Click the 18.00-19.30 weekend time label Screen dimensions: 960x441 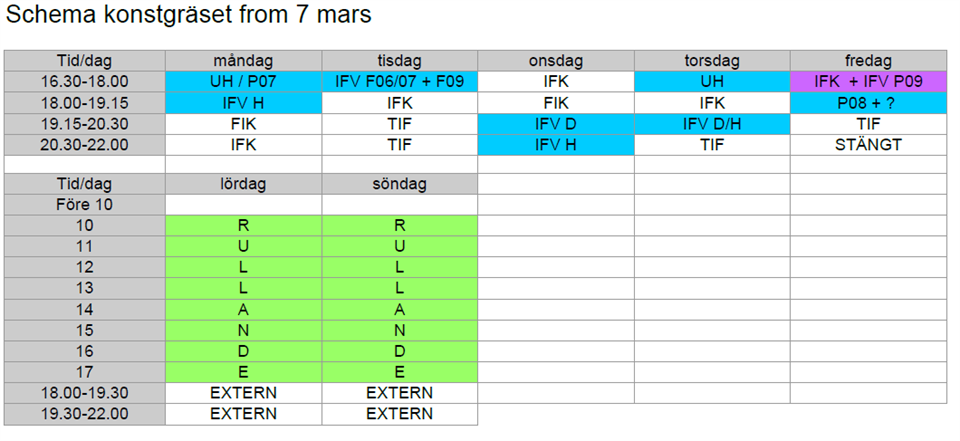point(85,392)
